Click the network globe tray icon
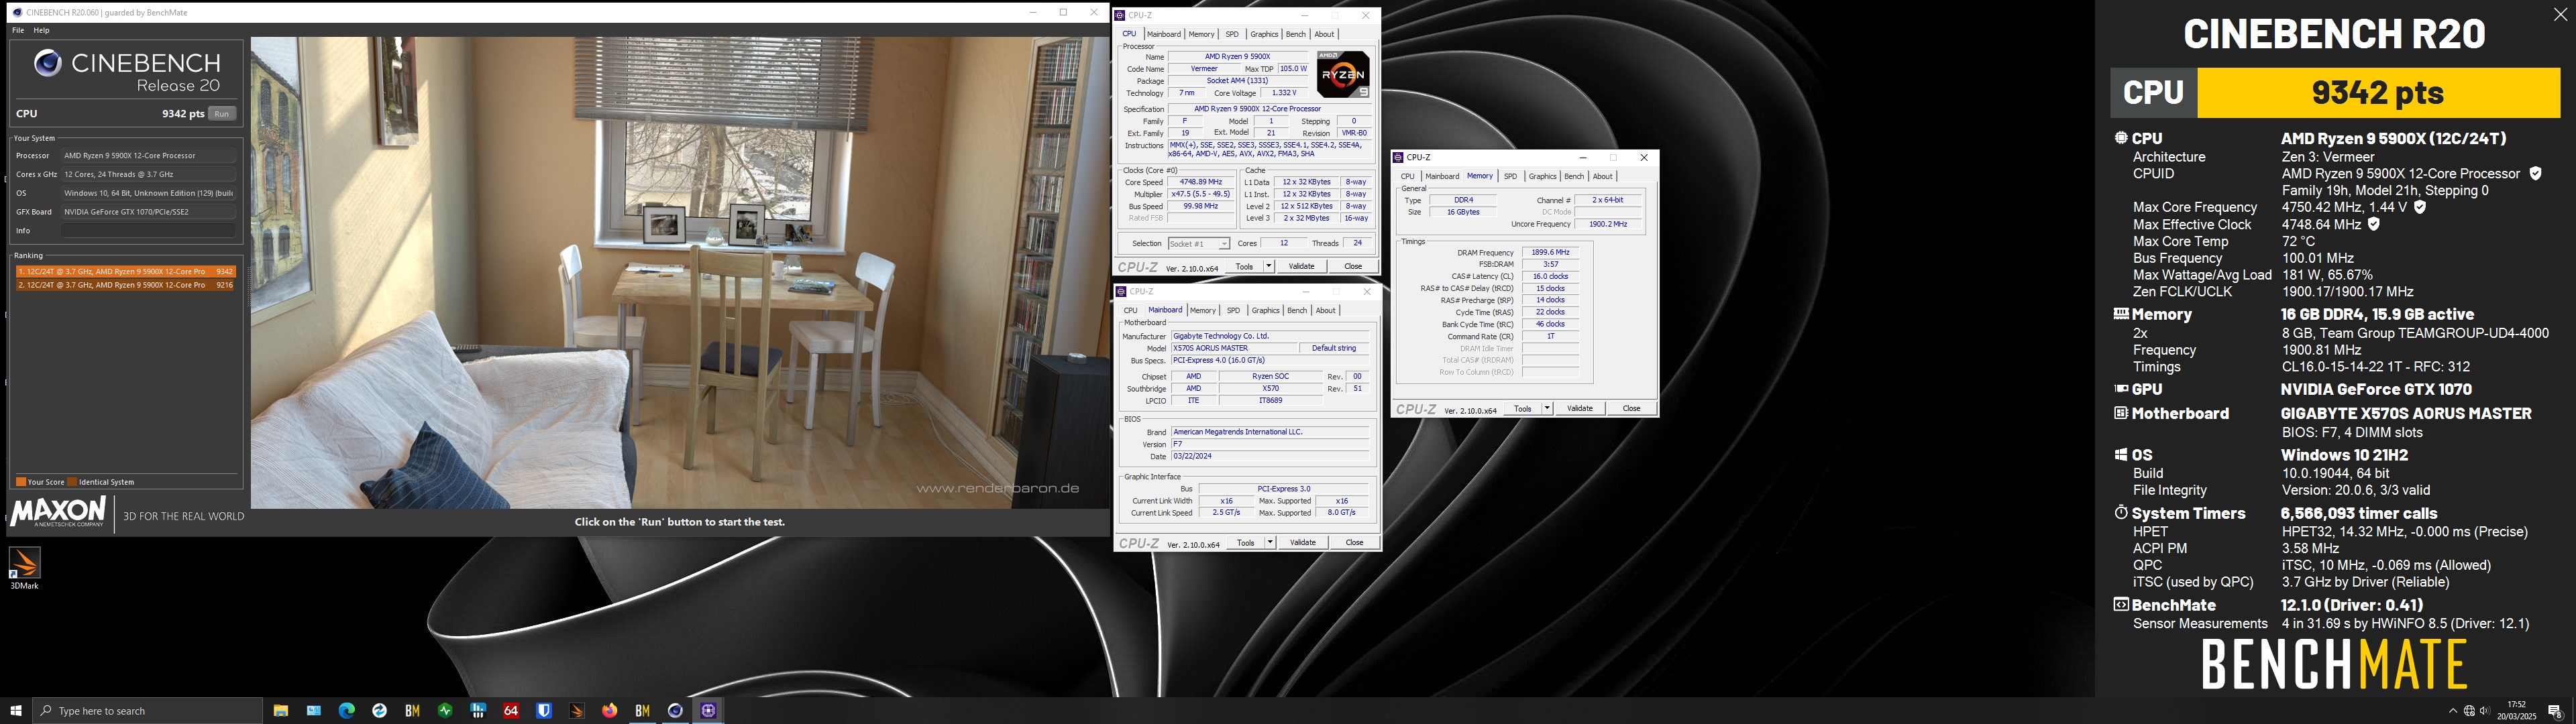This screenshot has height=724, width=2576. click(2469, 711)
